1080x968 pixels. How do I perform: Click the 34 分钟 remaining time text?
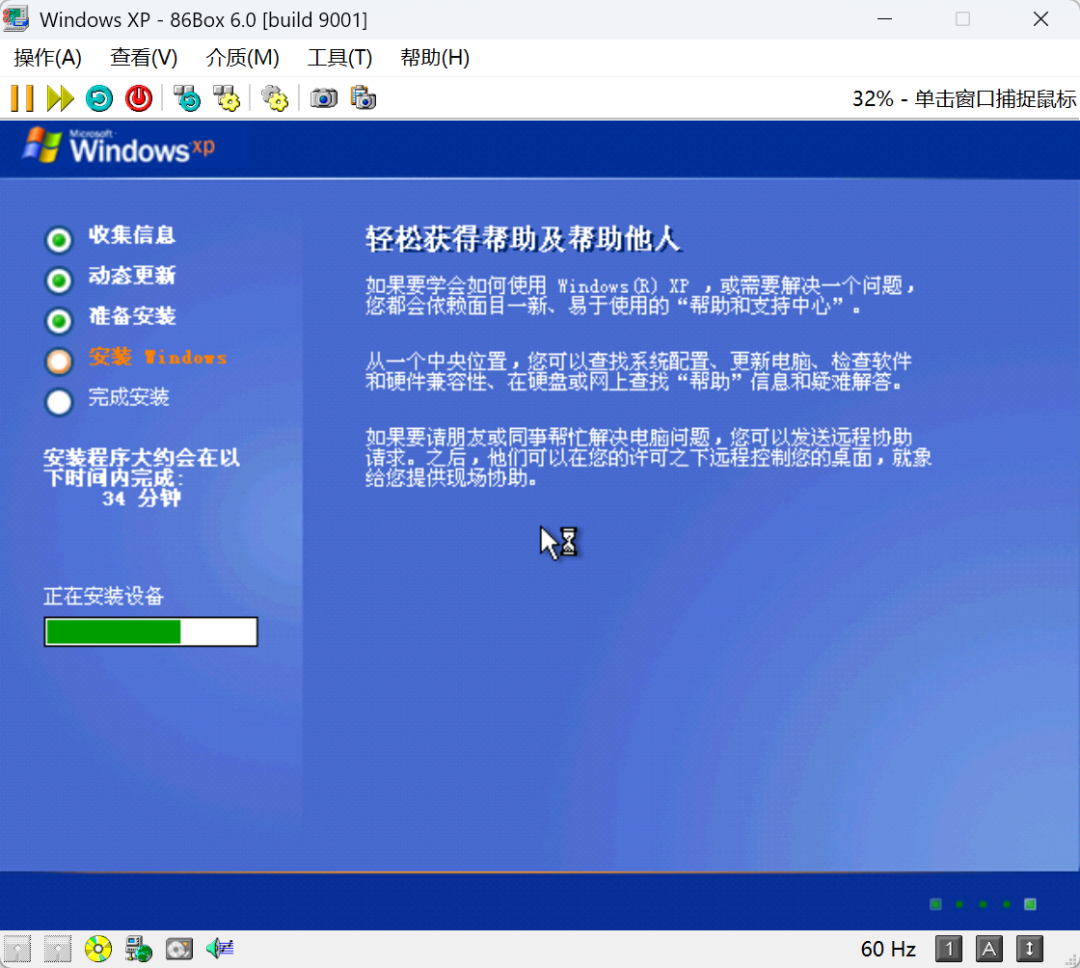pos(141,498)
